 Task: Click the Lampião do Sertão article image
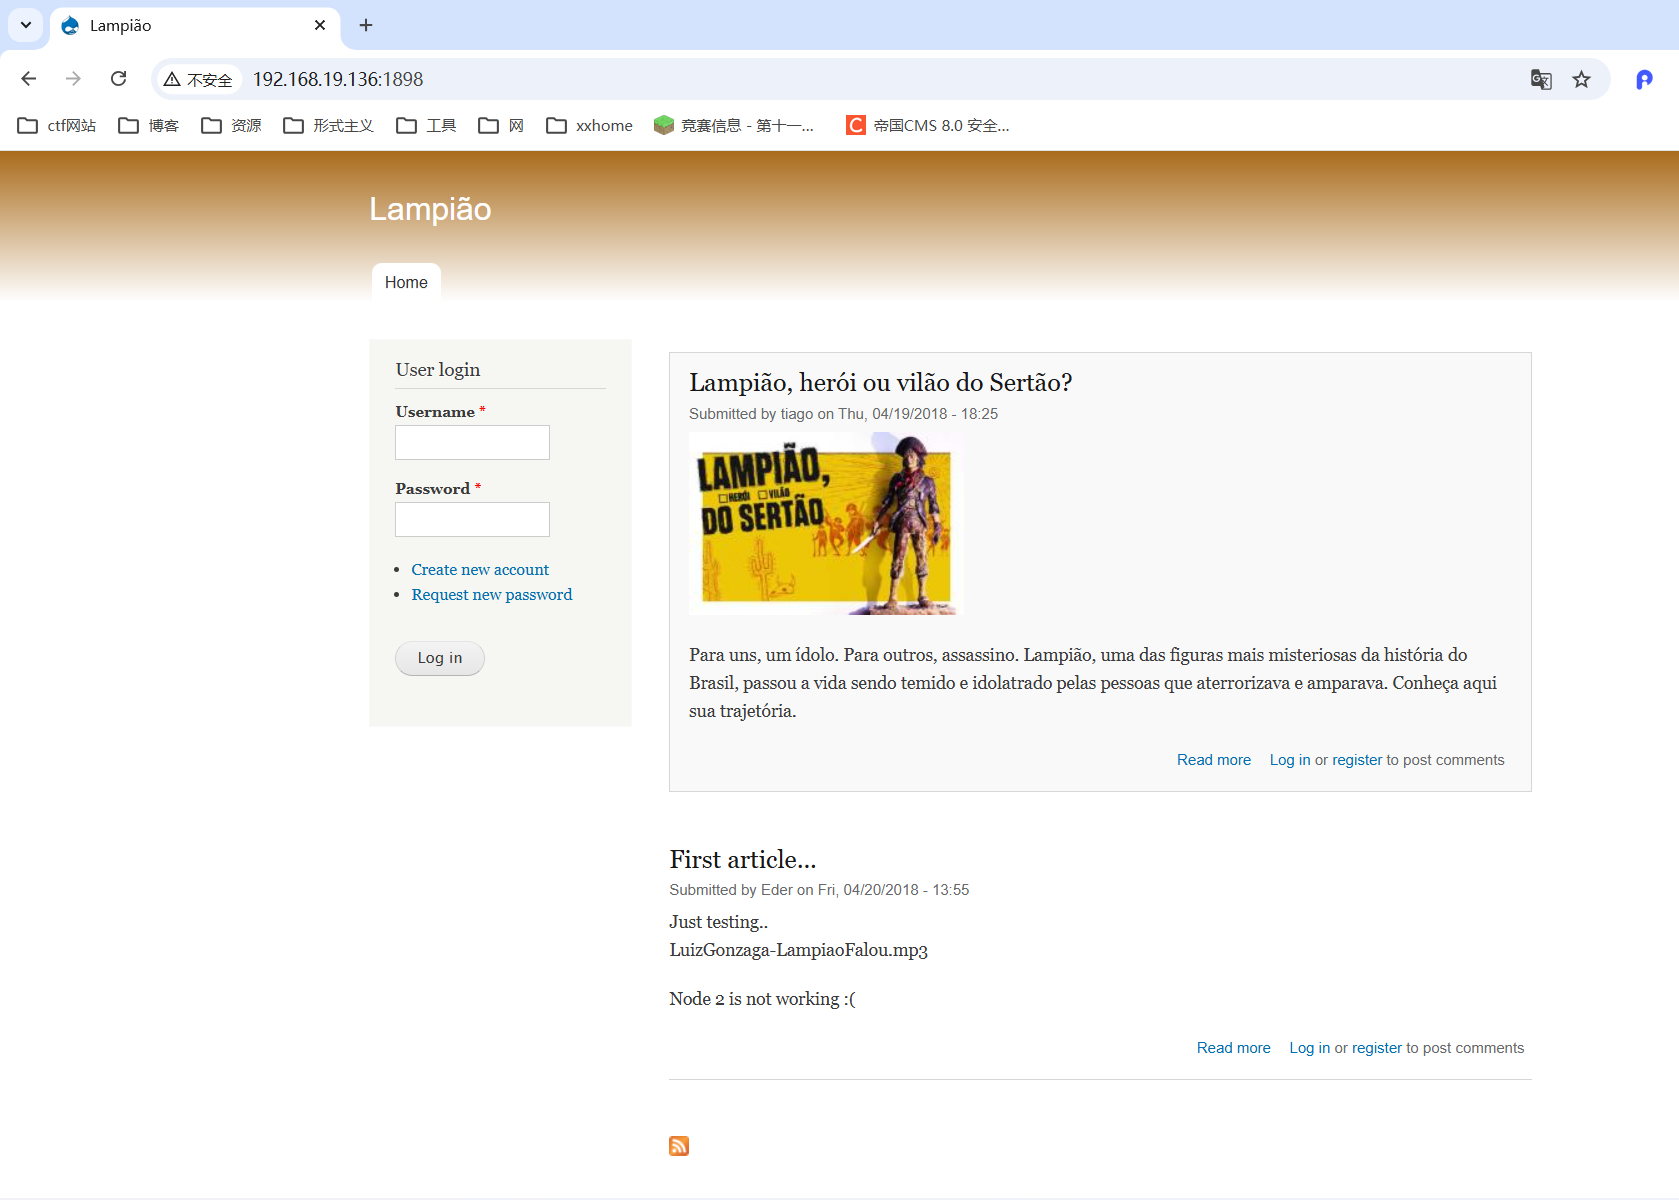827,523
